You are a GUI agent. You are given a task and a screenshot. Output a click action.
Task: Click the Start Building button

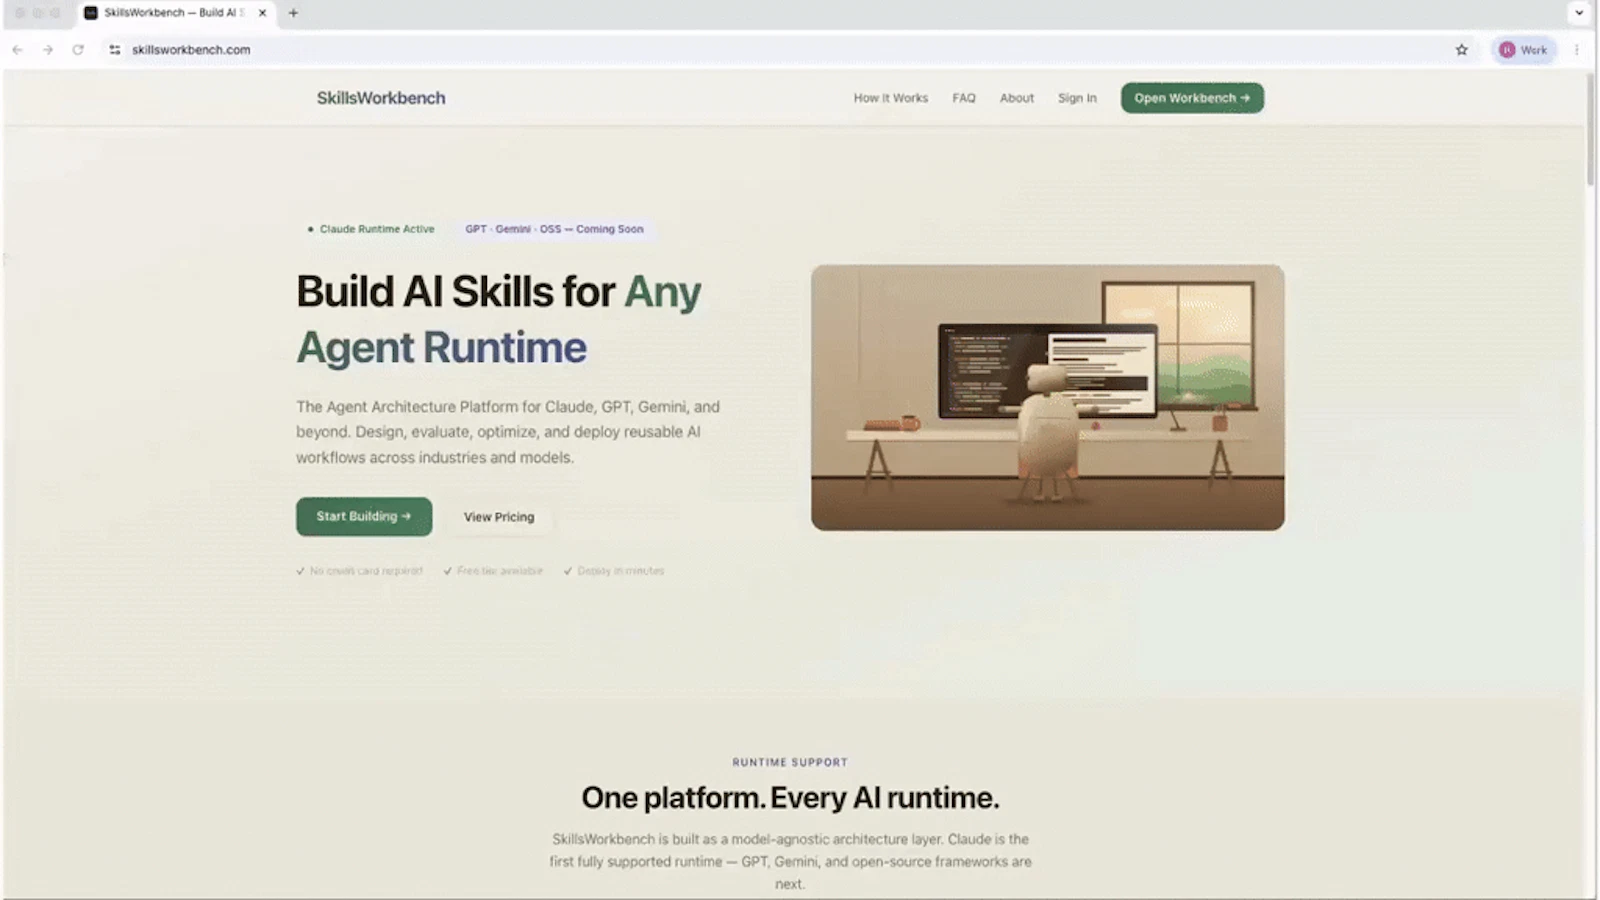pyautogui.click(x=364, y=517)
